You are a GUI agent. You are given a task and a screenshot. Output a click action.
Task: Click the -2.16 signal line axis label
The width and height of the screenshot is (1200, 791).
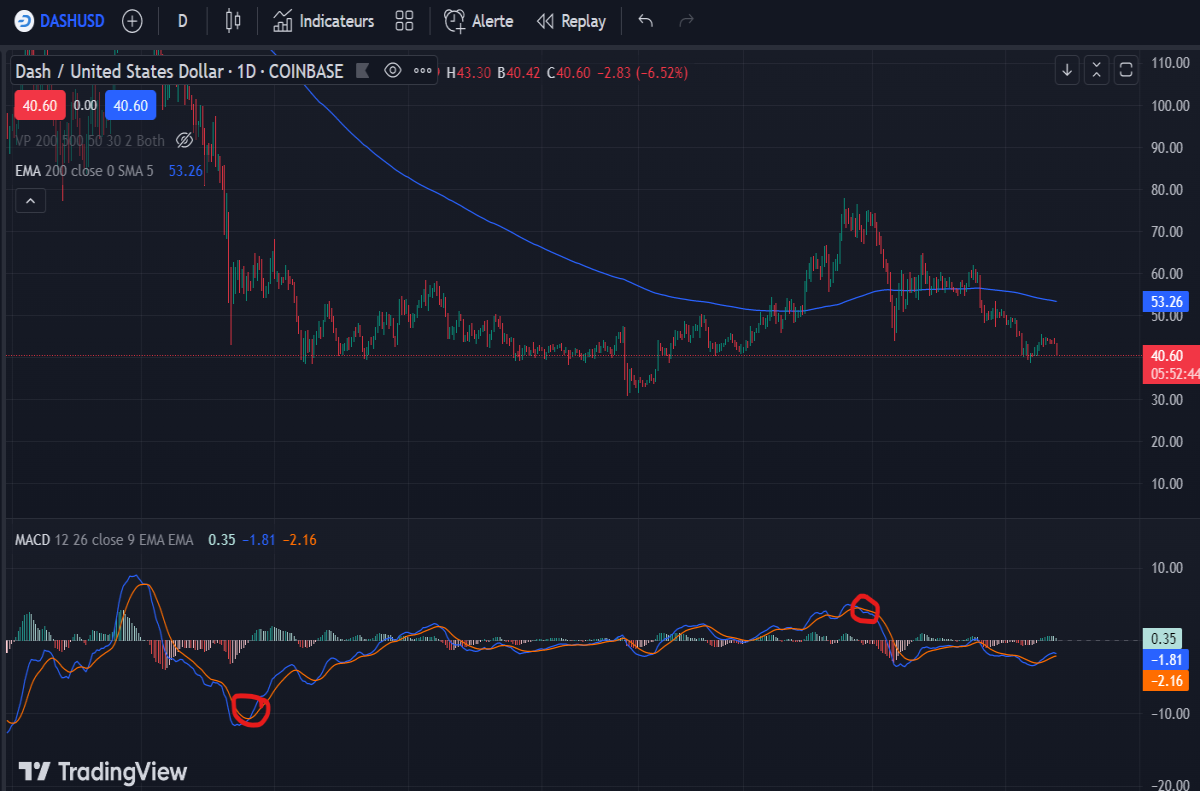1164,681
